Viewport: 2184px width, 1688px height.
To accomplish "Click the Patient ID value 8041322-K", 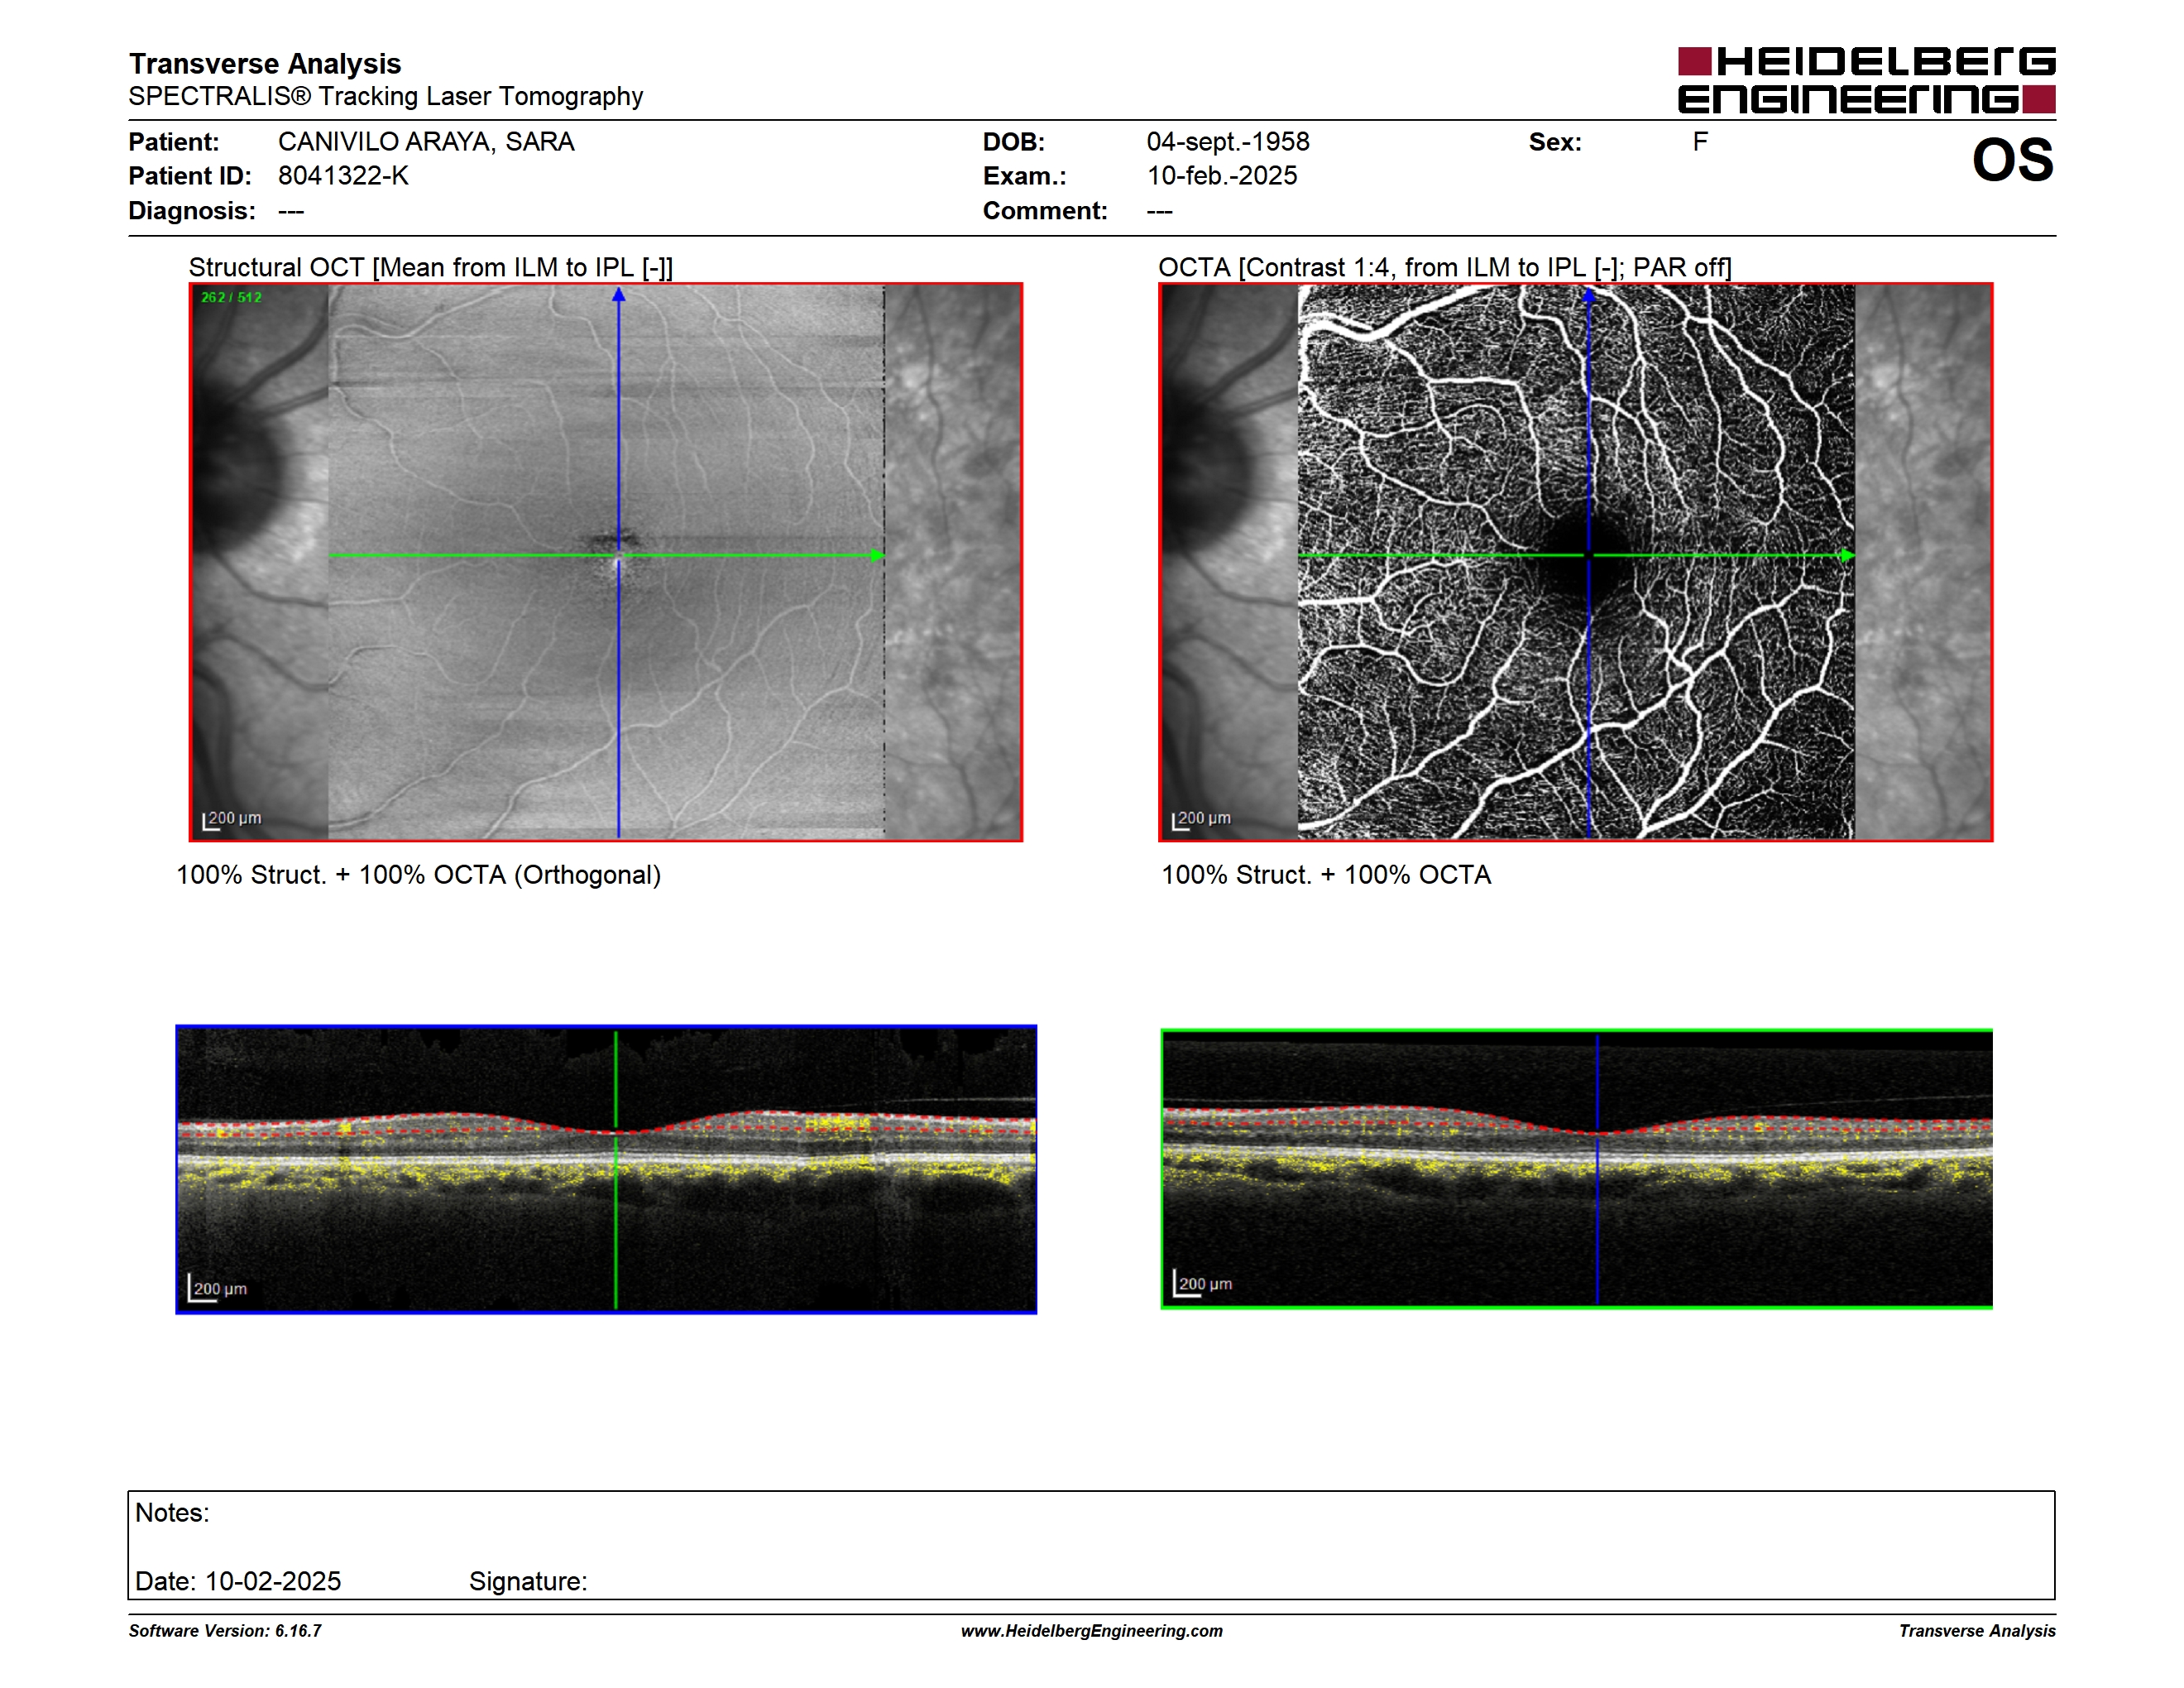I will 343,176.
